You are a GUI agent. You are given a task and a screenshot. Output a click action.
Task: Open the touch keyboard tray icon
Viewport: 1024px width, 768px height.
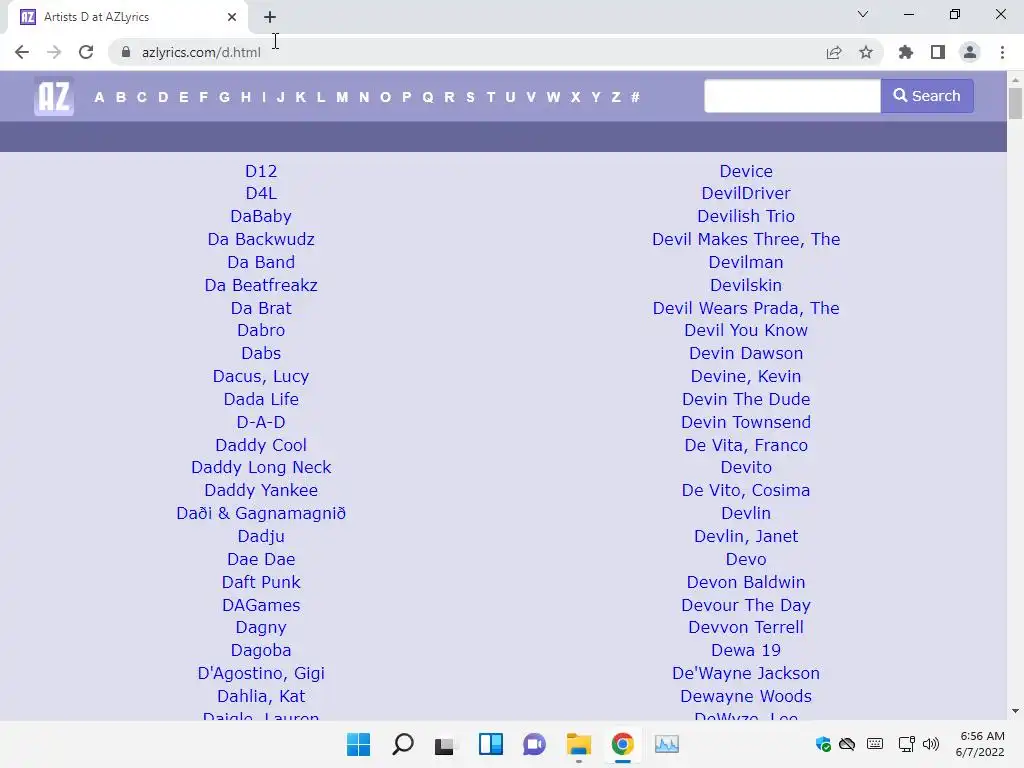tap(875, 744)
